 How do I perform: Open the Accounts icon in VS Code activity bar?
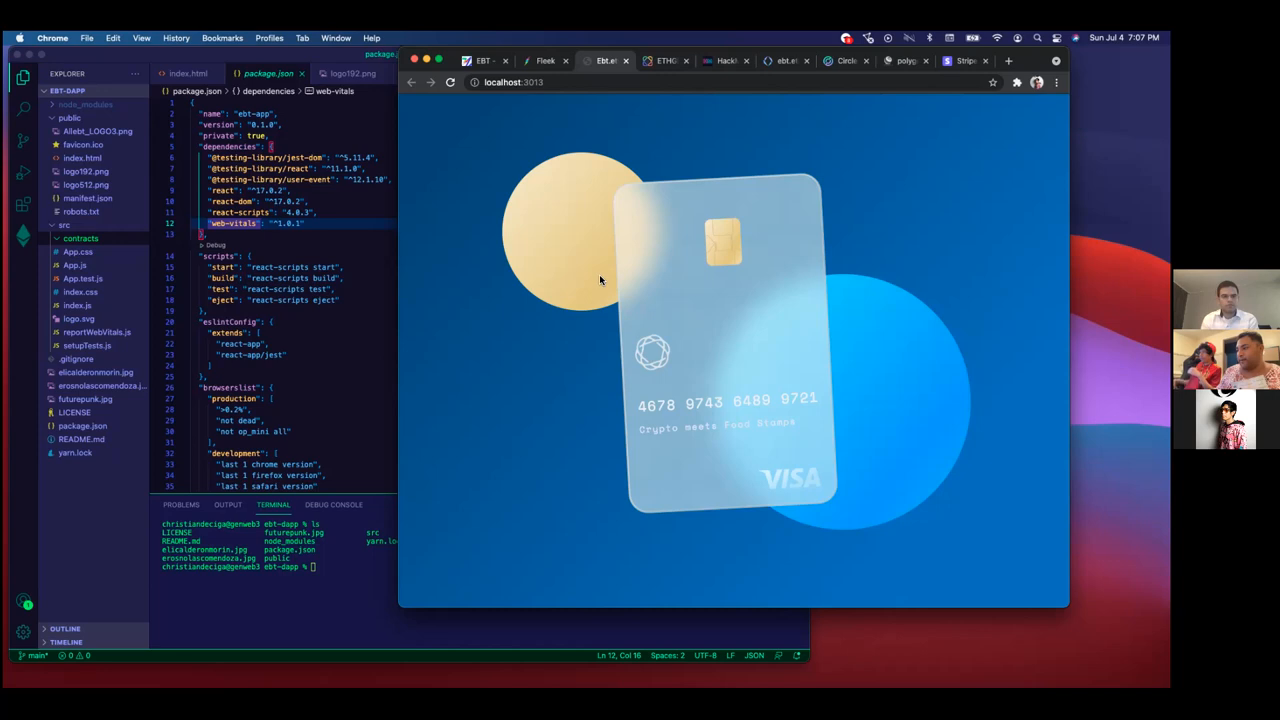coord(23,602)
